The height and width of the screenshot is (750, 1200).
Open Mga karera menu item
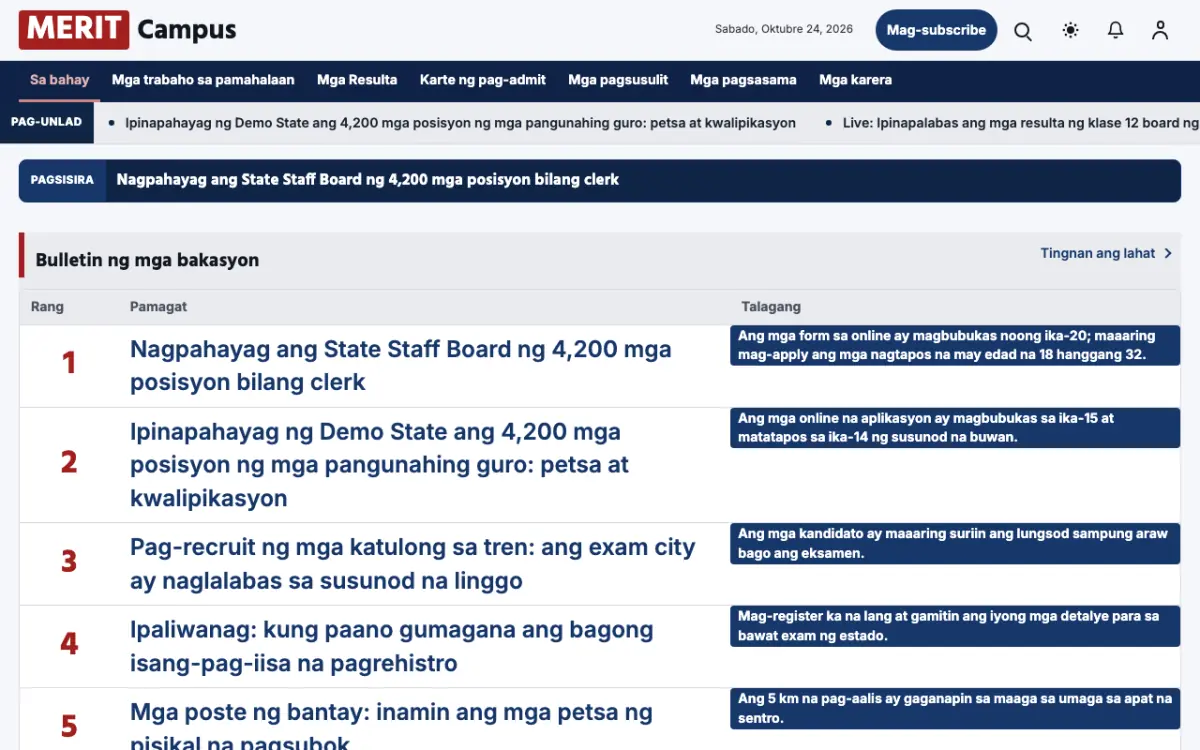pos(855,80)
